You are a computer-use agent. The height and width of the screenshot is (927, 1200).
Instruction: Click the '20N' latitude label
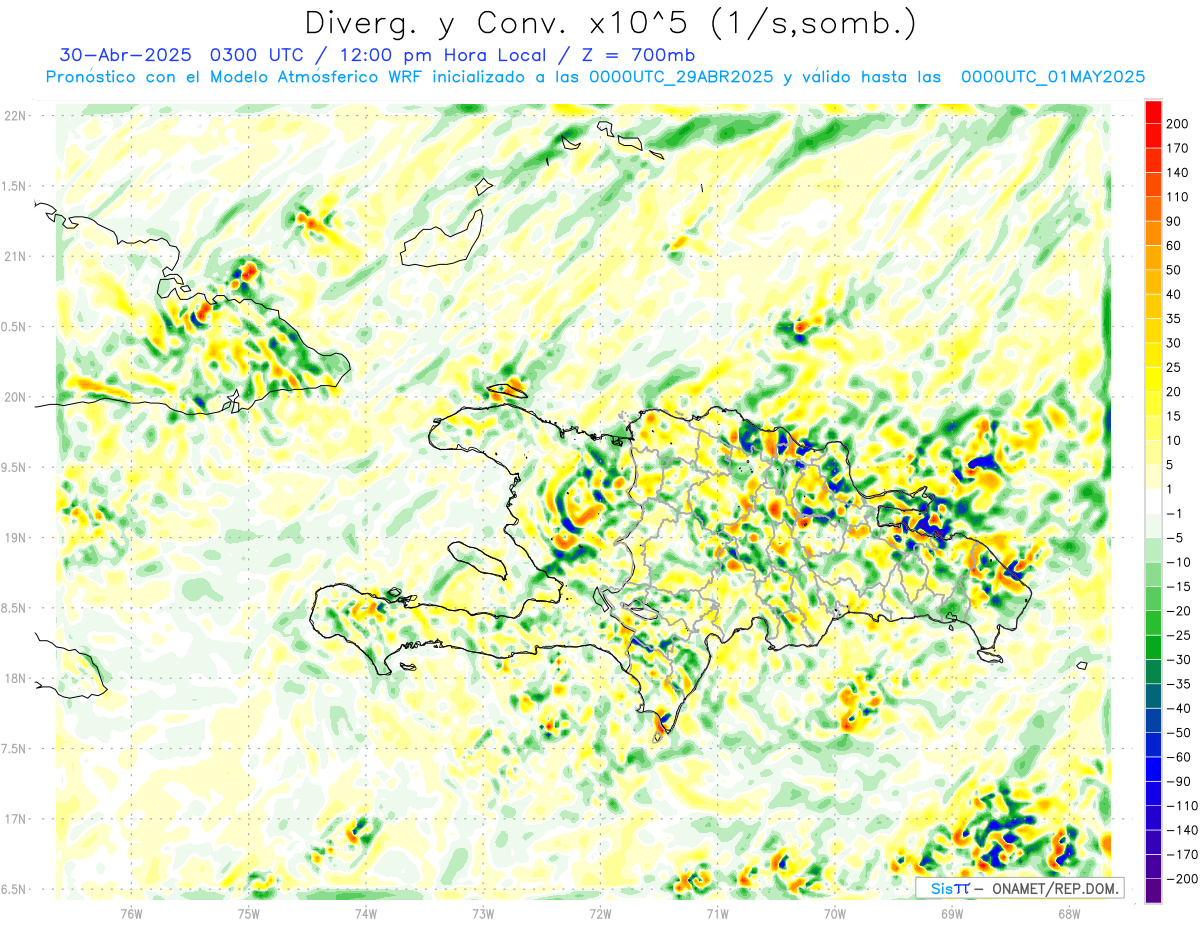coord(15,397)
